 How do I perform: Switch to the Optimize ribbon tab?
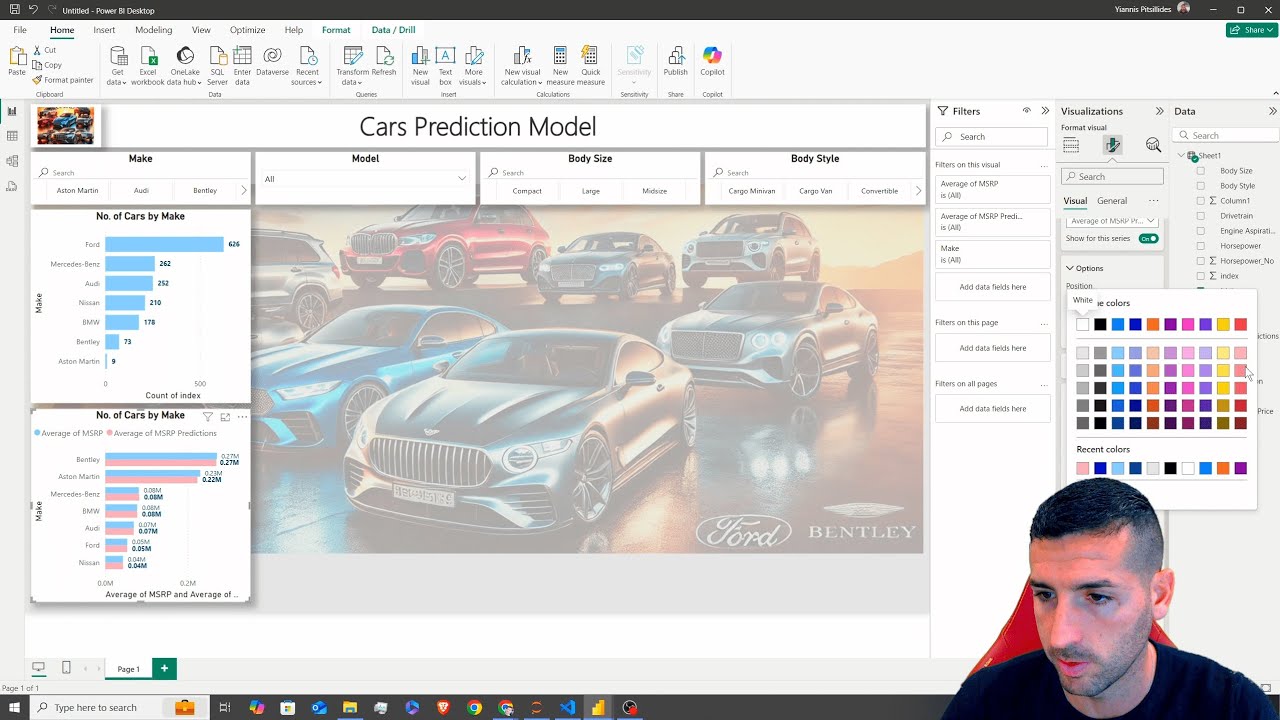pos(247,30)
